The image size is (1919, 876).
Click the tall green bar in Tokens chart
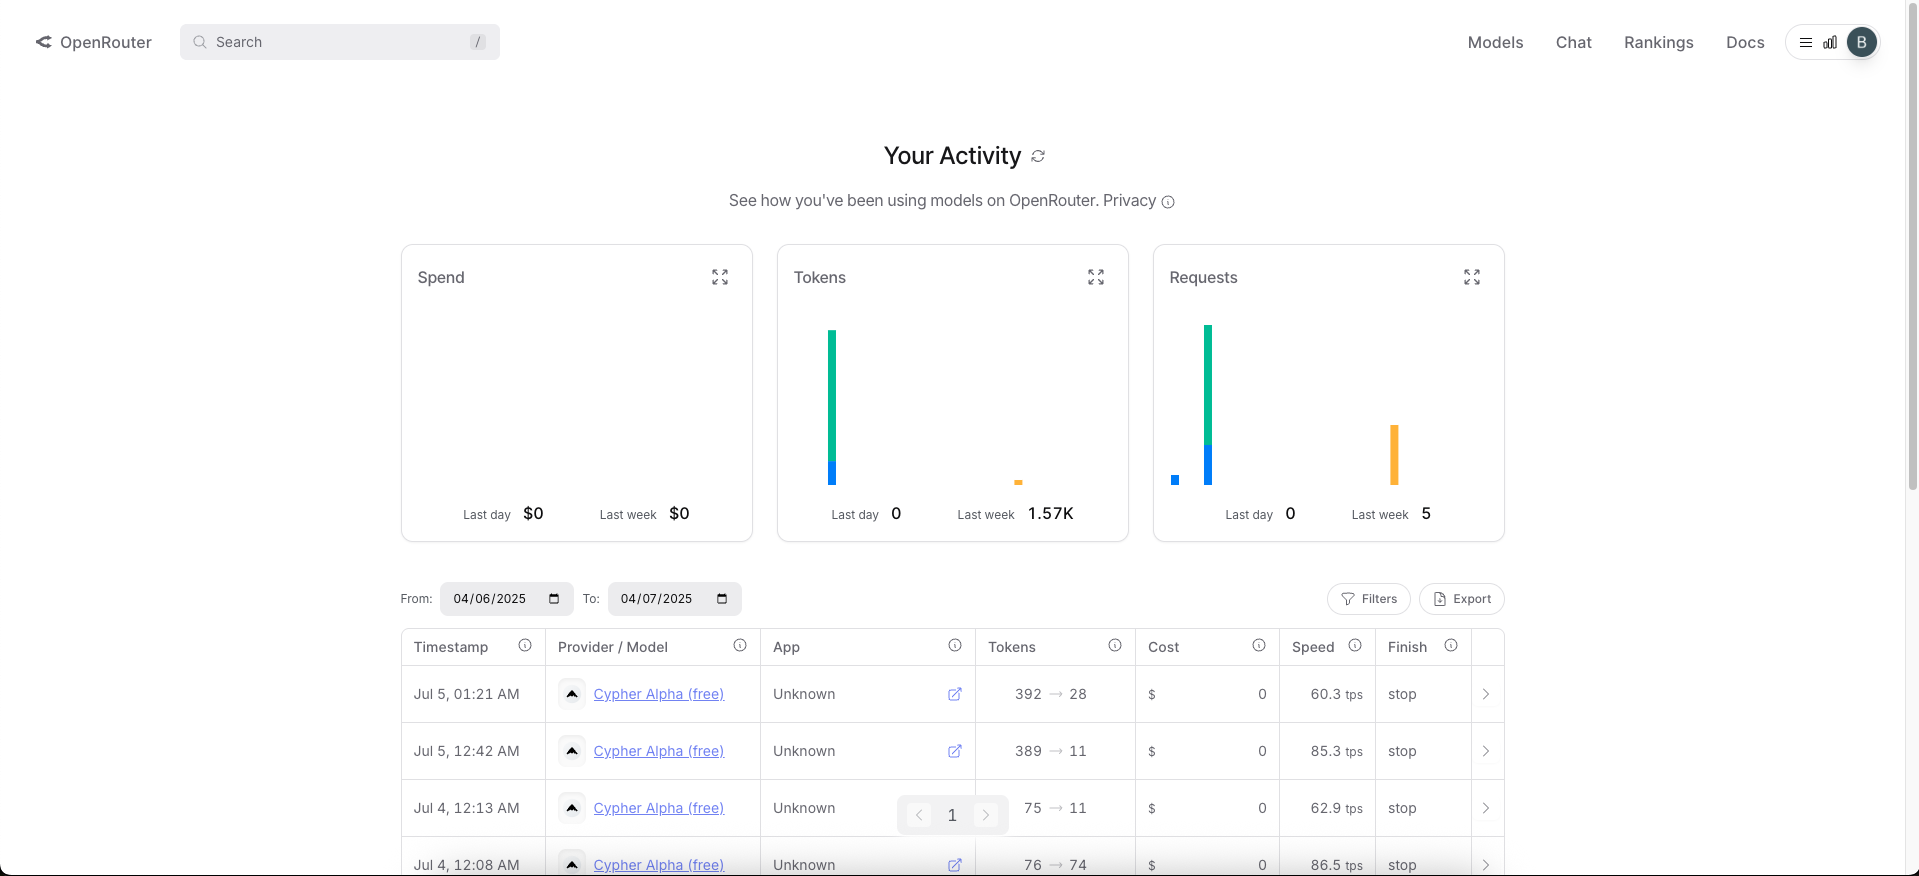pos(832,395)
